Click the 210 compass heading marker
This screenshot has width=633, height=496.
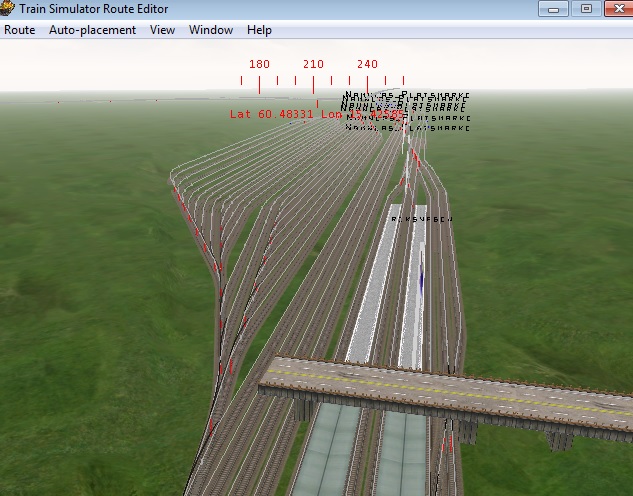click(313, 64)
